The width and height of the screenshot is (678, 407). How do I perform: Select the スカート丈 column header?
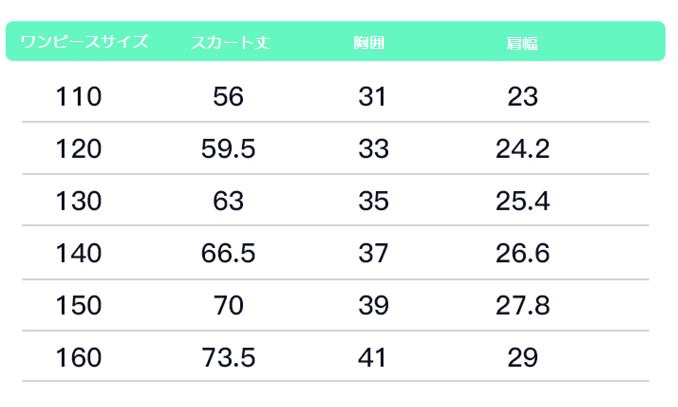(x=230, y=43)
